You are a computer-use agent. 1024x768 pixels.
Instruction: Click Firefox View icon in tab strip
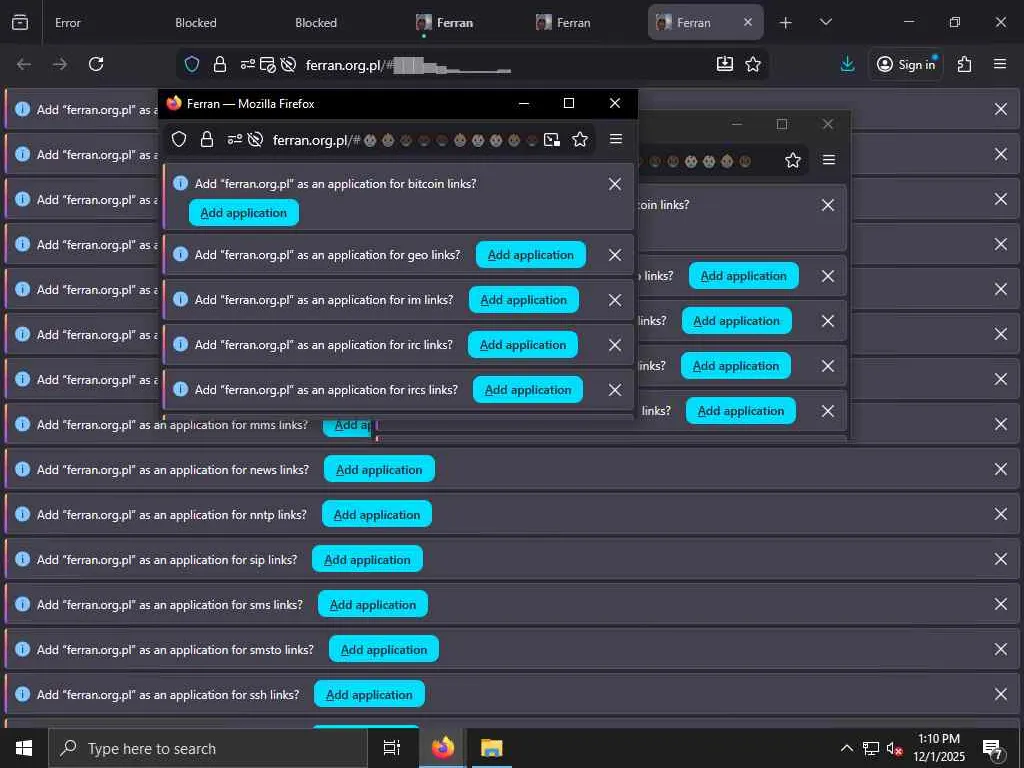20,22
